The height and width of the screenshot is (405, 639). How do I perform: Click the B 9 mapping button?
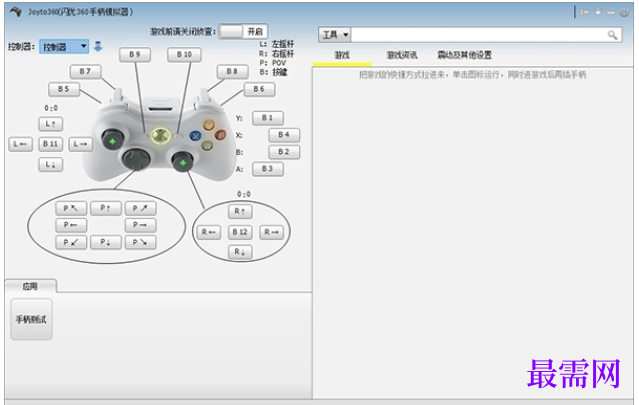[135, 55]
